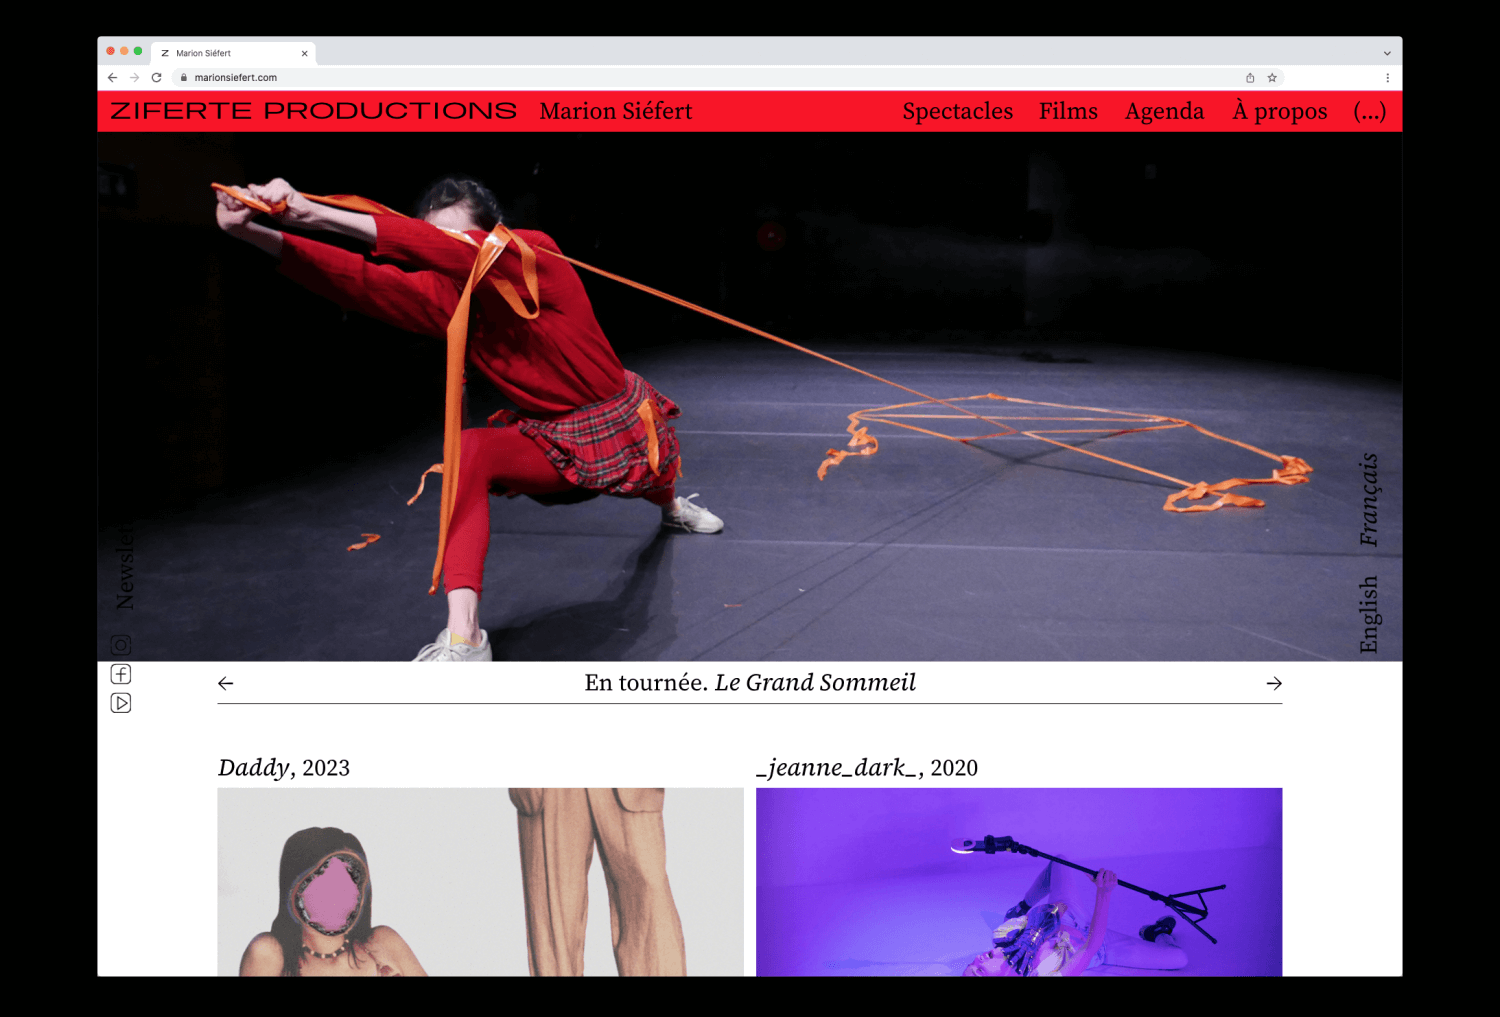Click the browser back arrow
Screen dimensions: 1500x1017
(x=112, y=77)
